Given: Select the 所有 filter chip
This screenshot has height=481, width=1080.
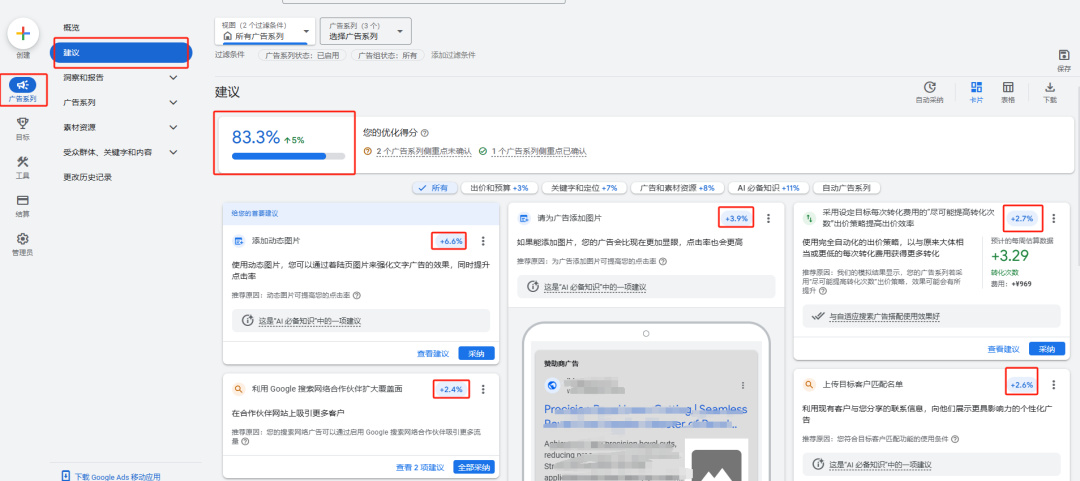Looking at the screenshot, I should (x=435, y=188).
